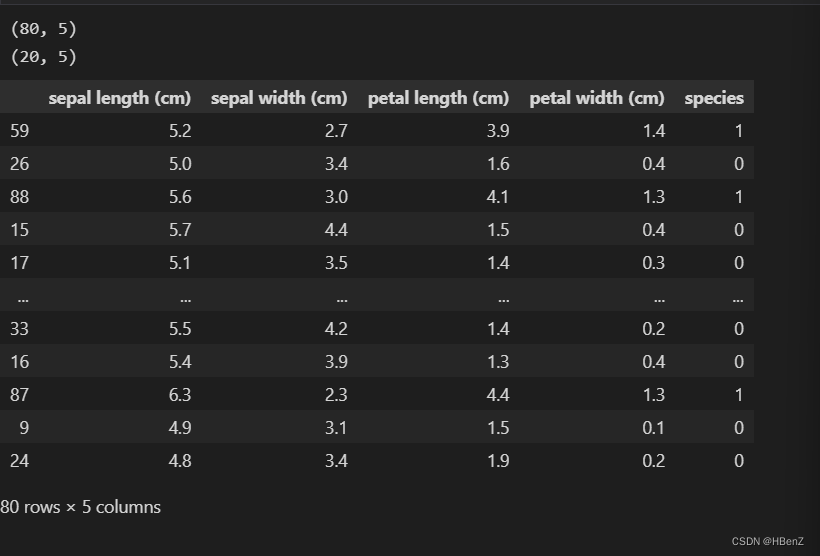Click the 'sepal width (cm)' column header

[x=279, y=98]
